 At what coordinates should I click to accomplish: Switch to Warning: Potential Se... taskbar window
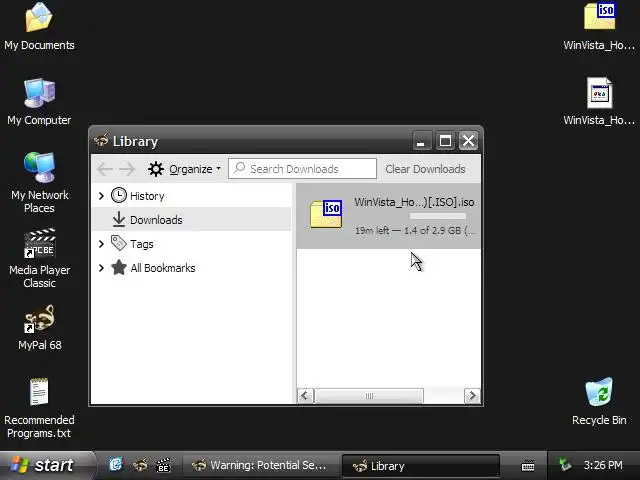pos(260,465)
